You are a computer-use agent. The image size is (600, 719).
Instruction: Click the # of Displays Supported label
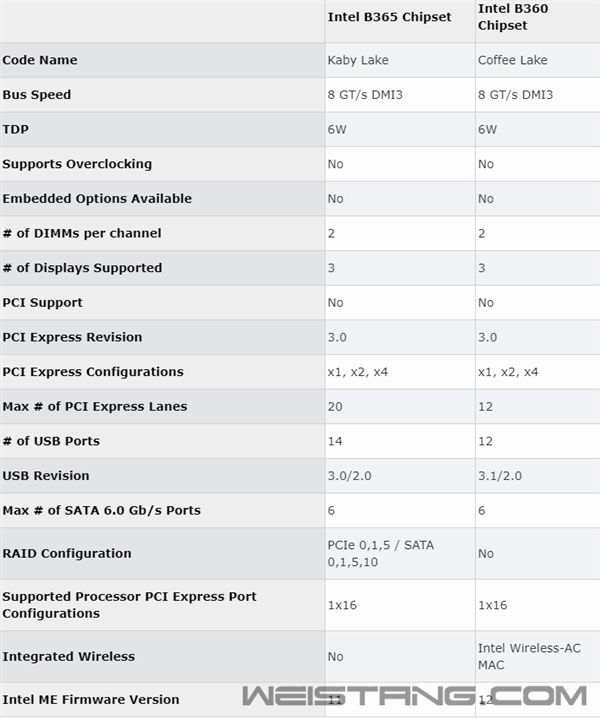click(82, 268)
